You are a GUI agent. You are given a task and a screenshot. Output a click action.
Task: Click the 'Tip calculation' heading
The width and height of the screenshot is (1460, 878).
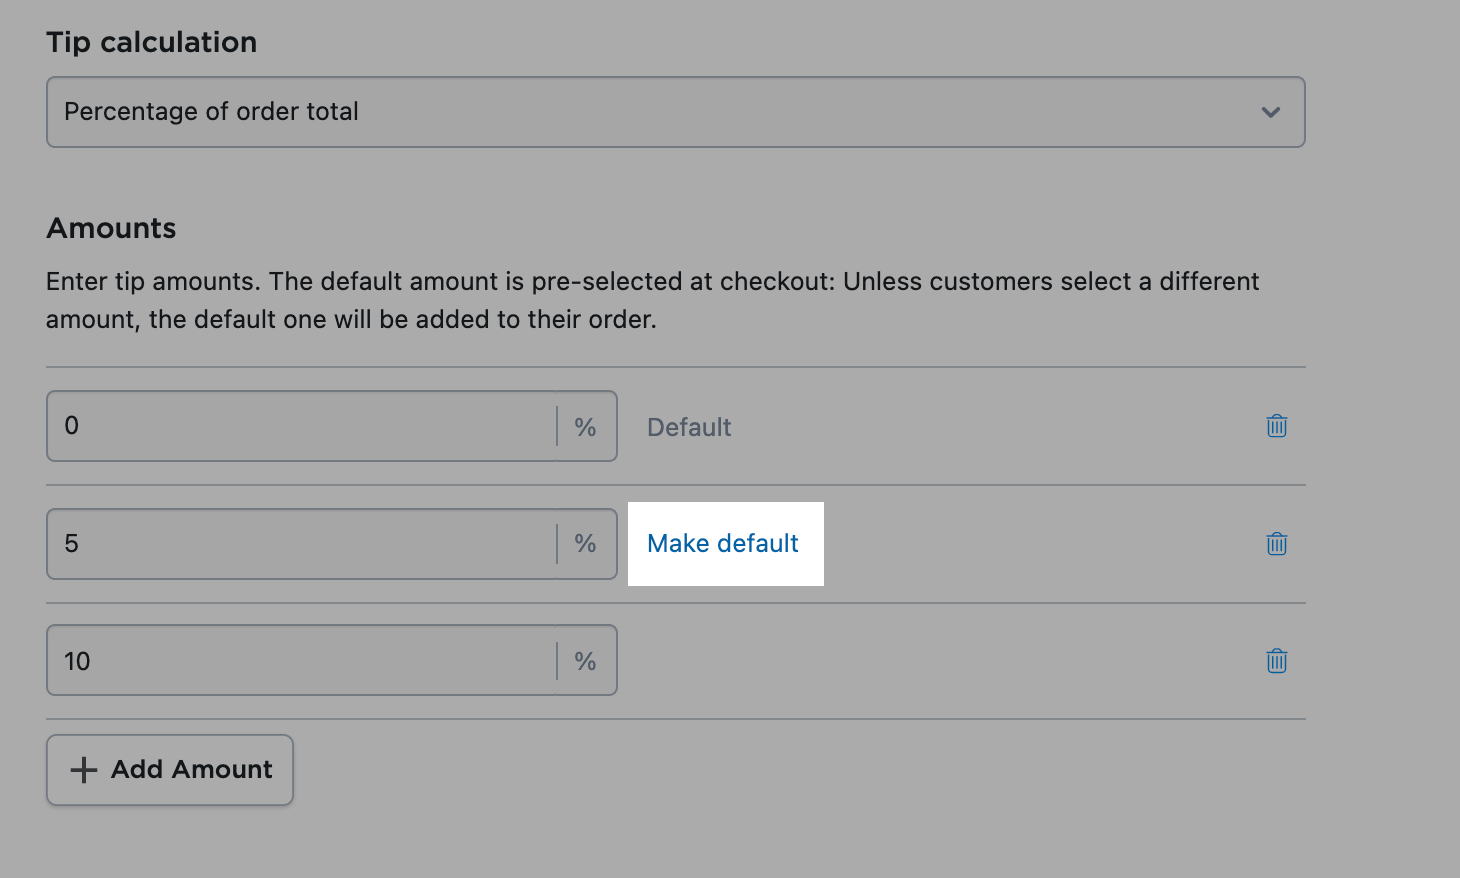click(151, 42)
